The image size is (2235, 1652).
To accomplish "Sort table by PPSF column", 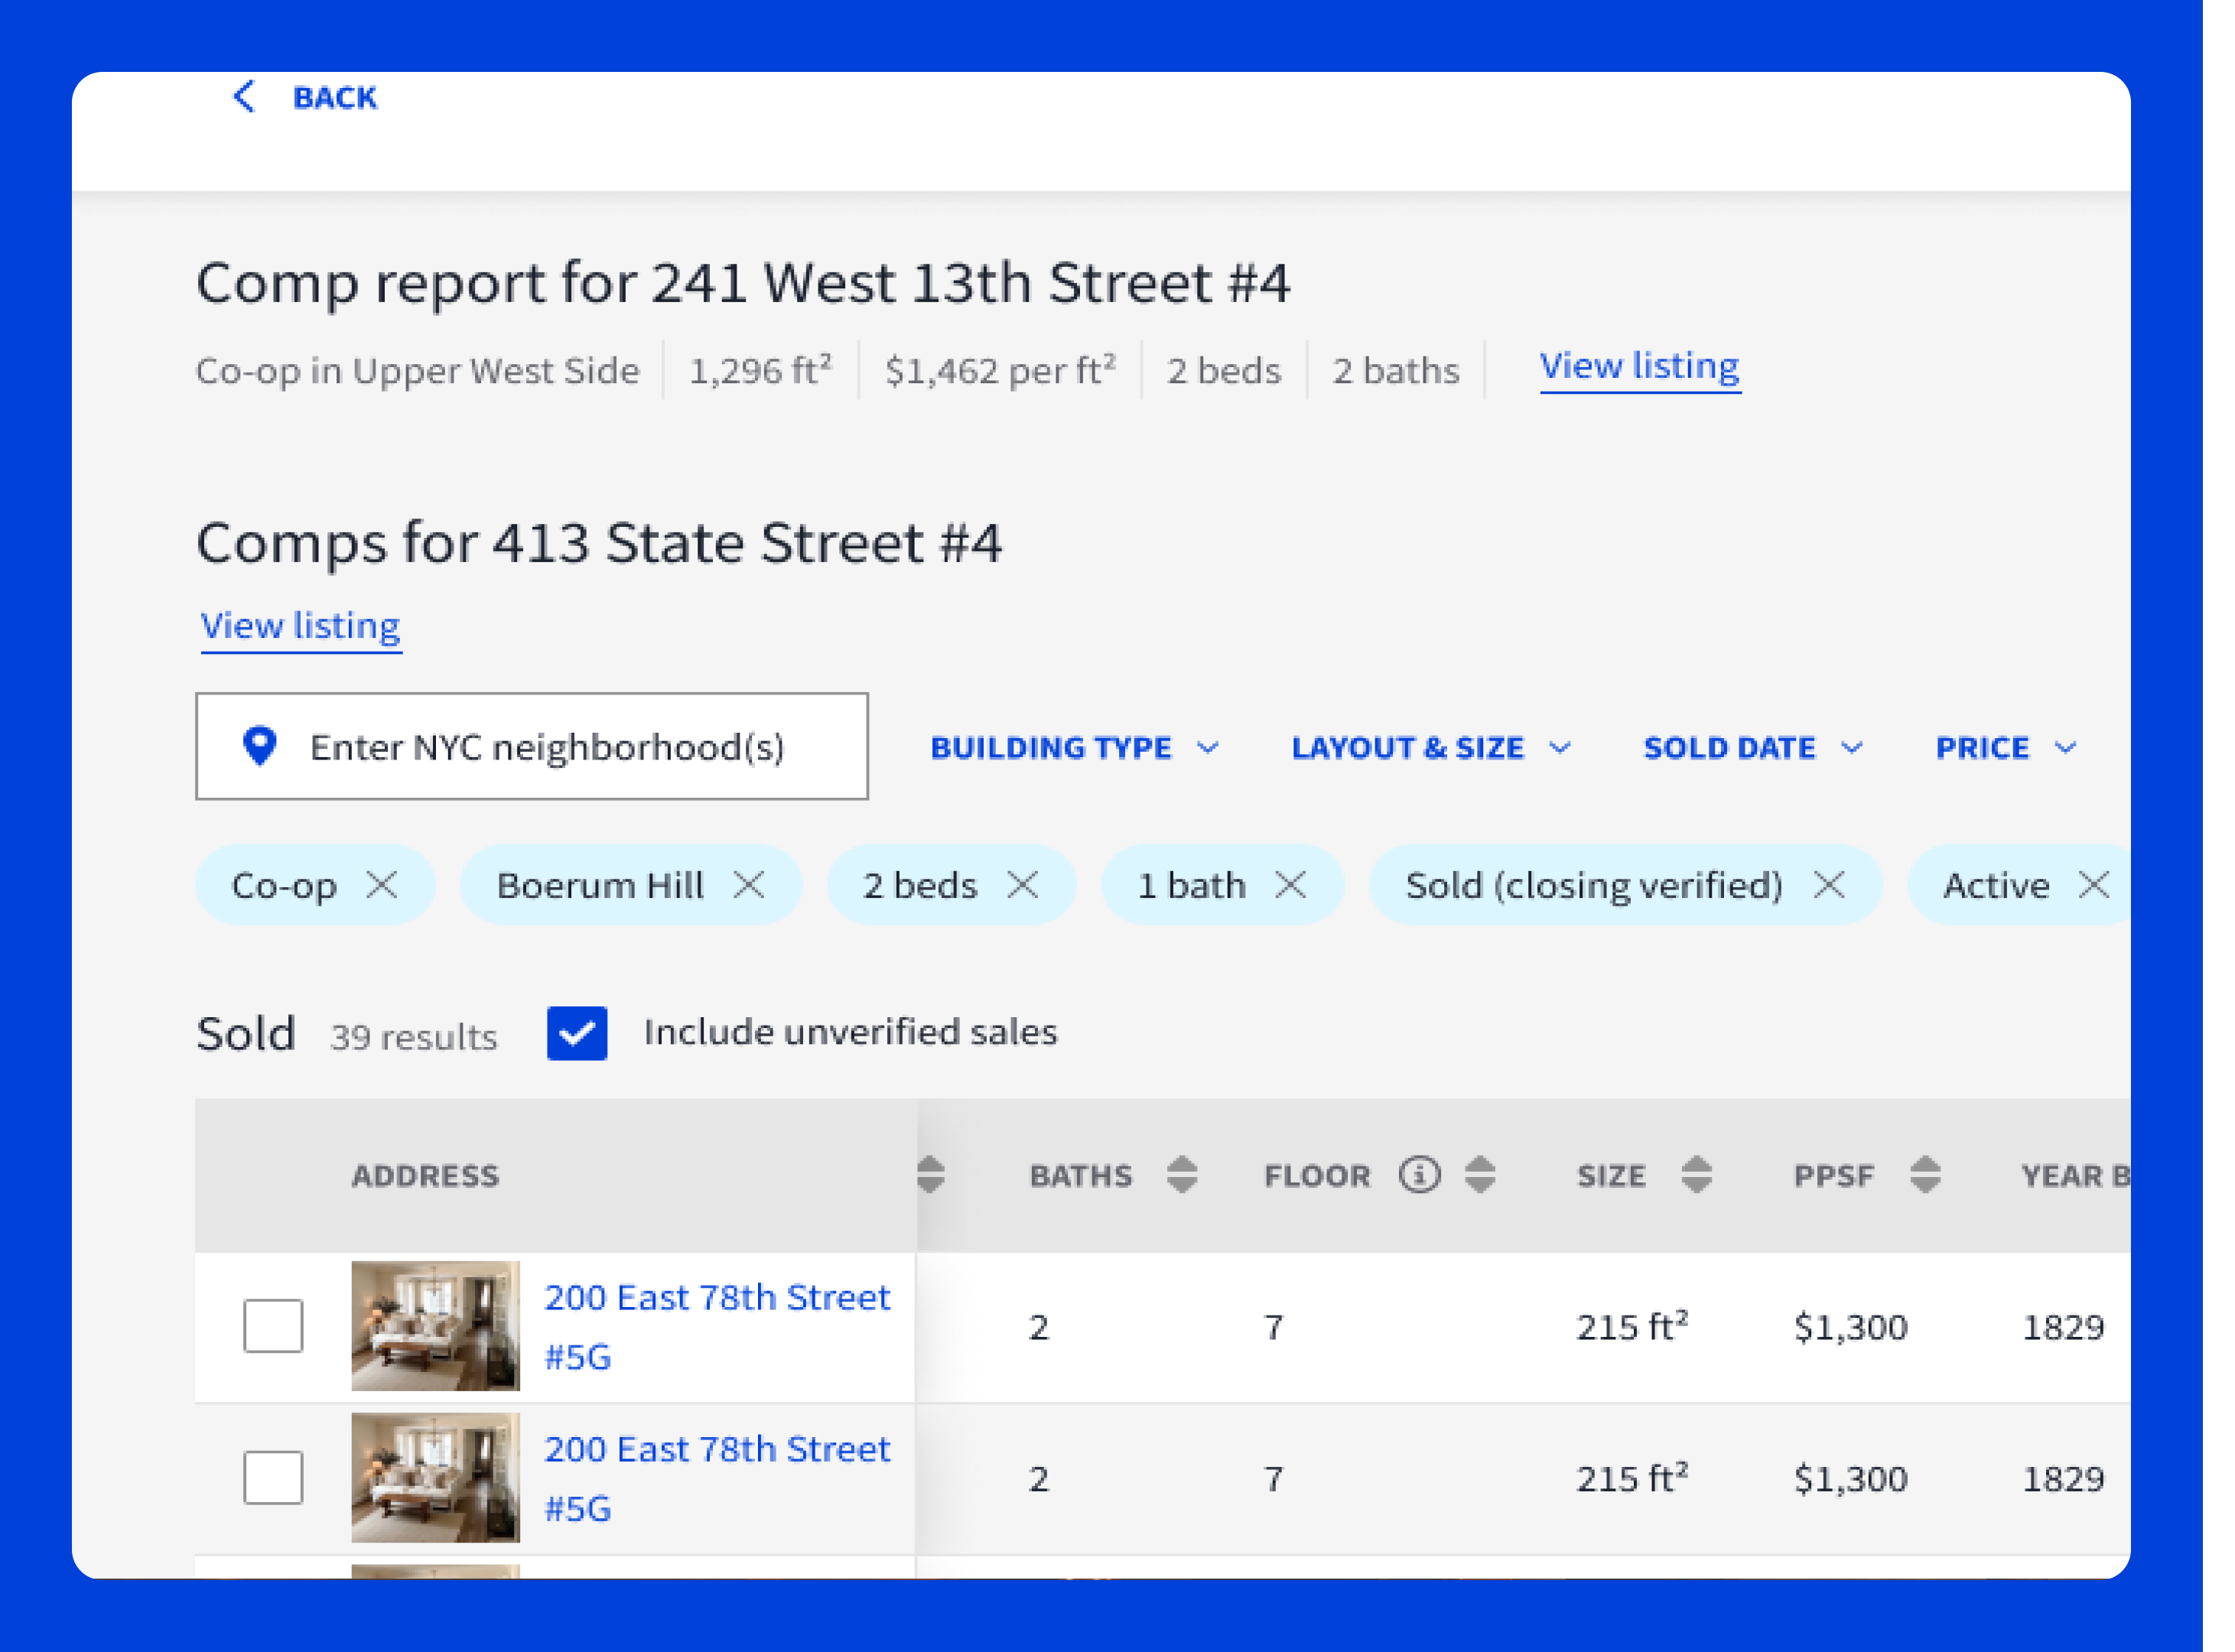I will (1925, 1175).
